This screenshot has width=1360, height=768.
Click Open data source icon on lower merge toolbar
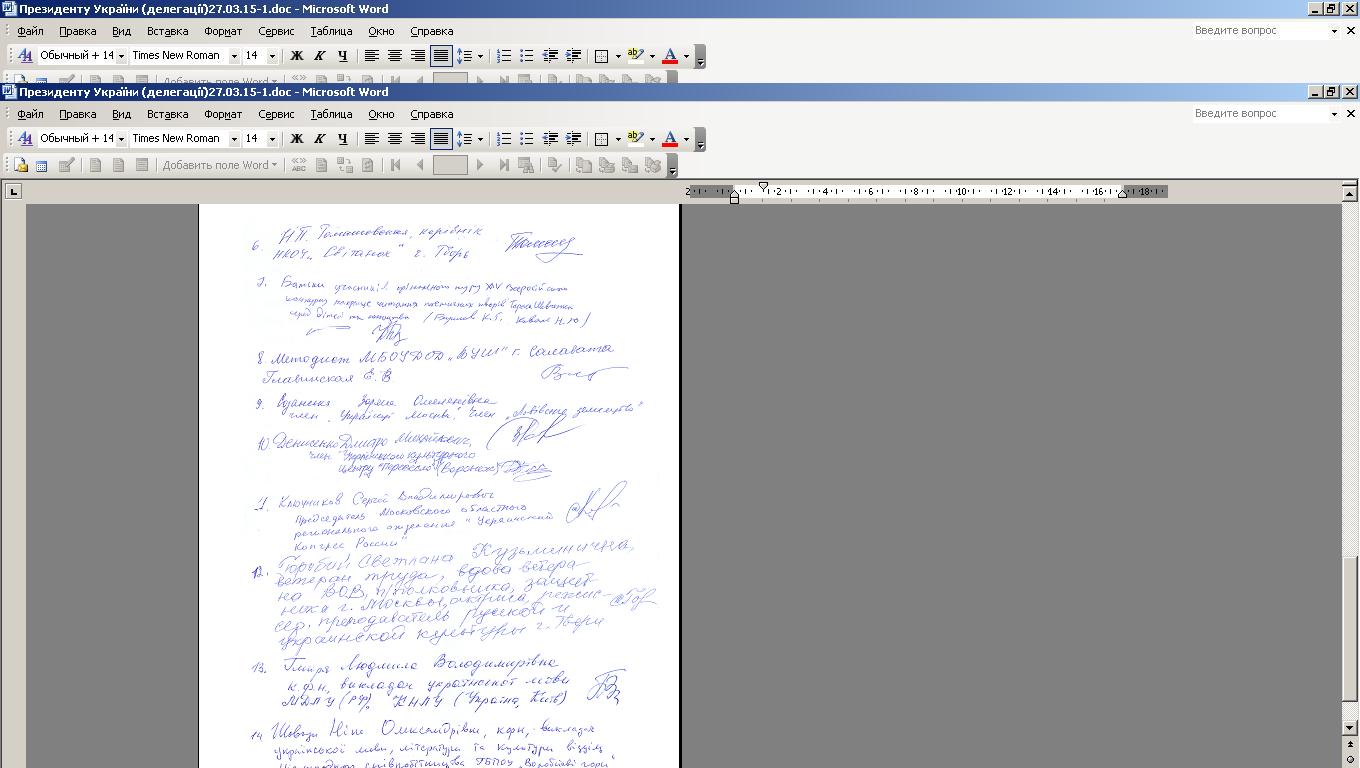(x=42, y=165)
